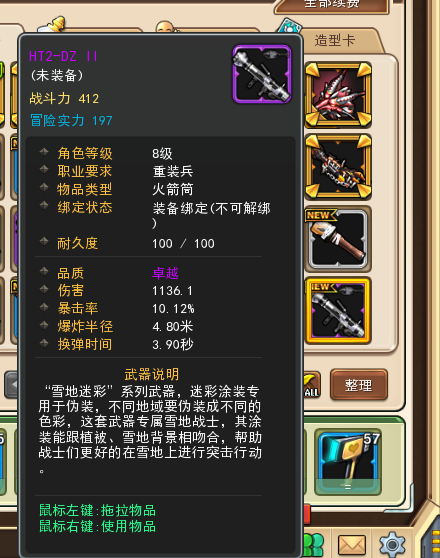
Task: Open the baby bottle icon tab
Action: point(52,25)
